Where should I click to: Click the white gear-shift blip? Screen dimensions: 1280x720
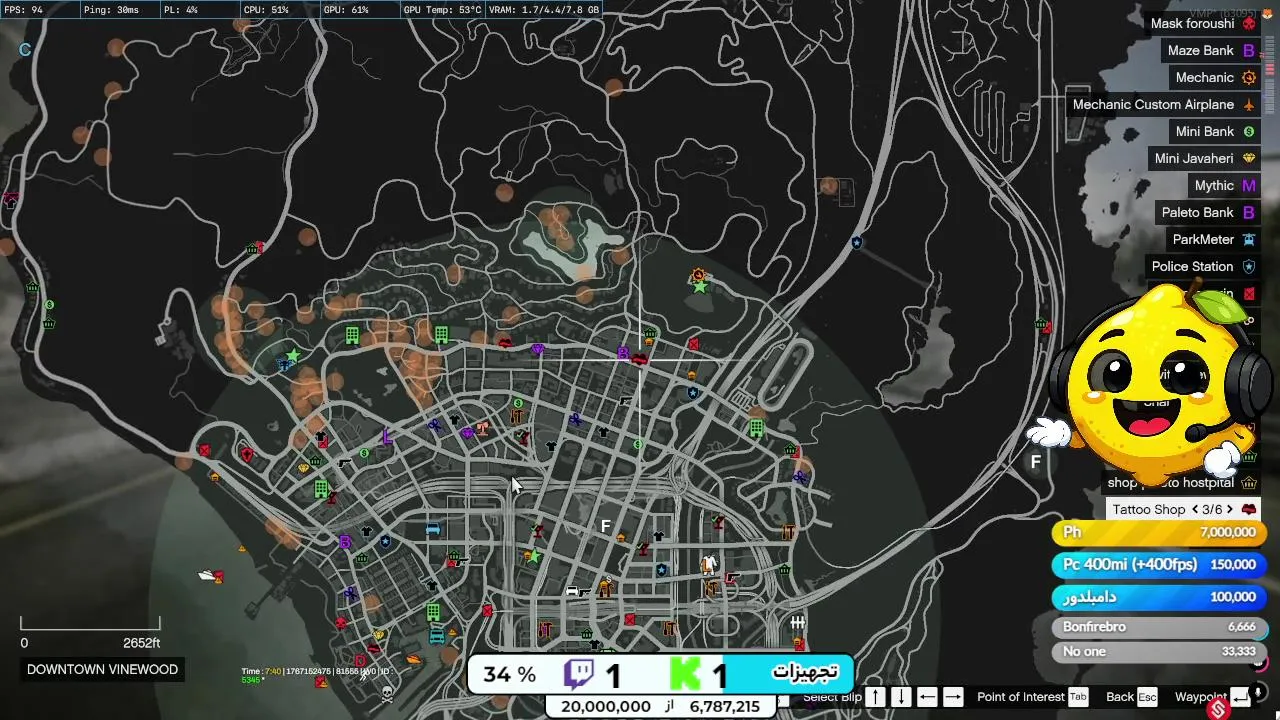[x=797, y=623]
